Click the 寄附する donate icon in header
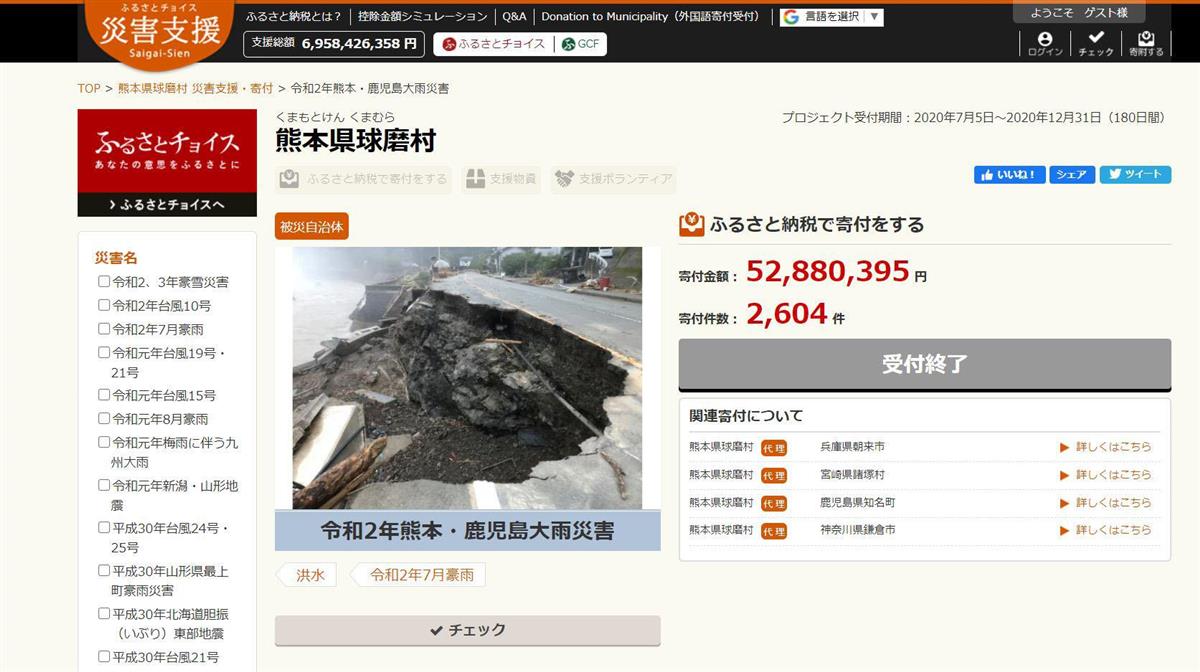 coord(1146,43)
